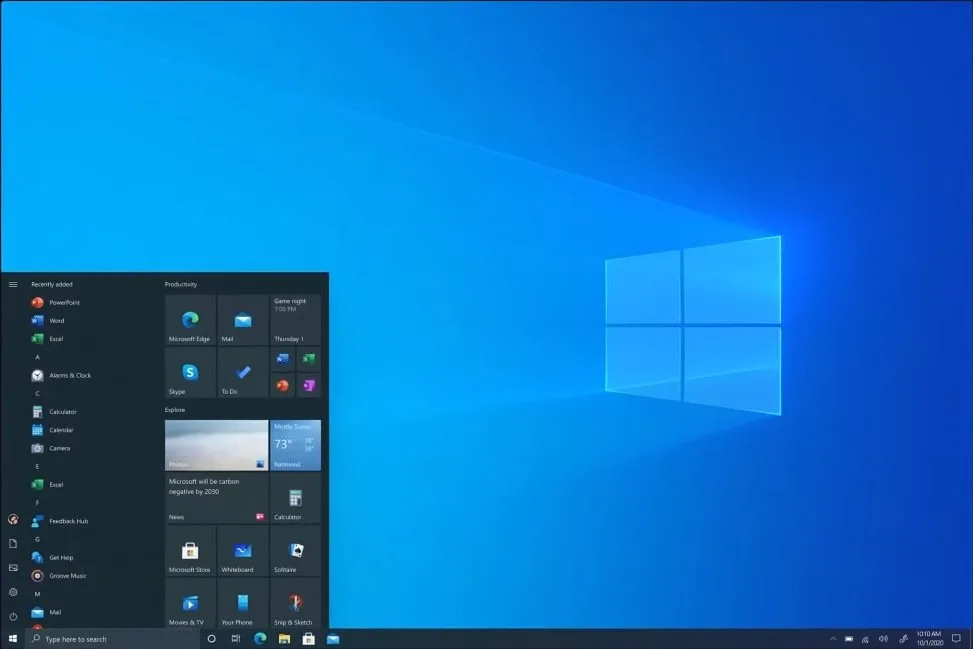Image resolution: width=973 pixels, height=649 pixels.
Task: Click the volume speaker tray icon
Action: click(x=884, y=639)
